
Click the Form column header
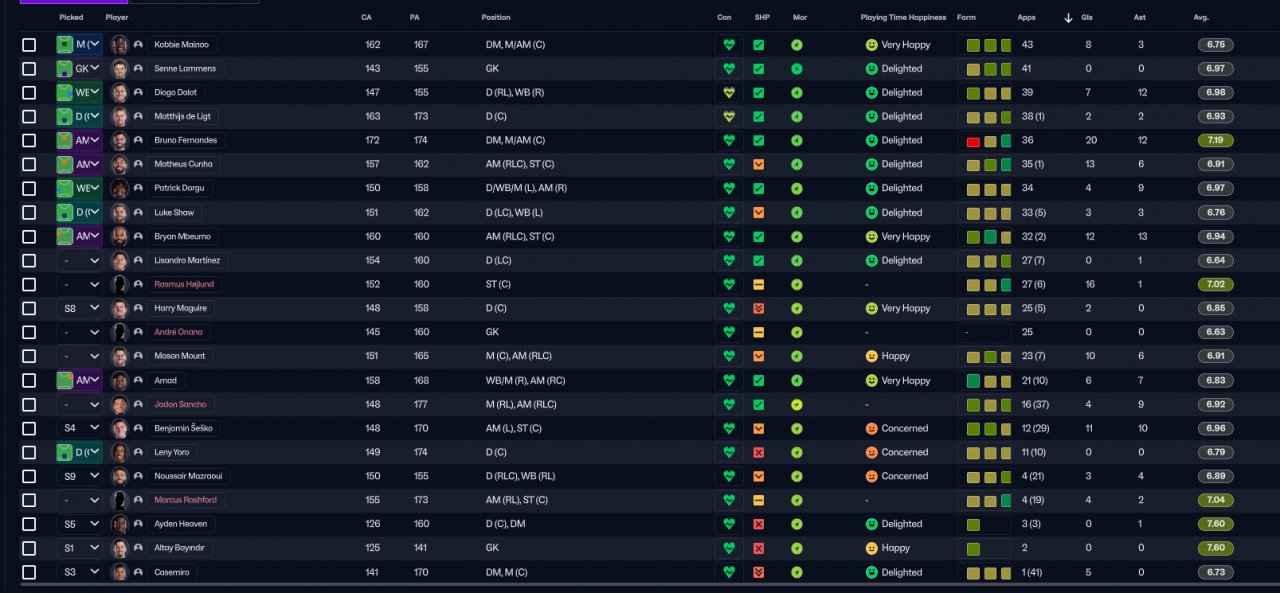click(966, 18)
